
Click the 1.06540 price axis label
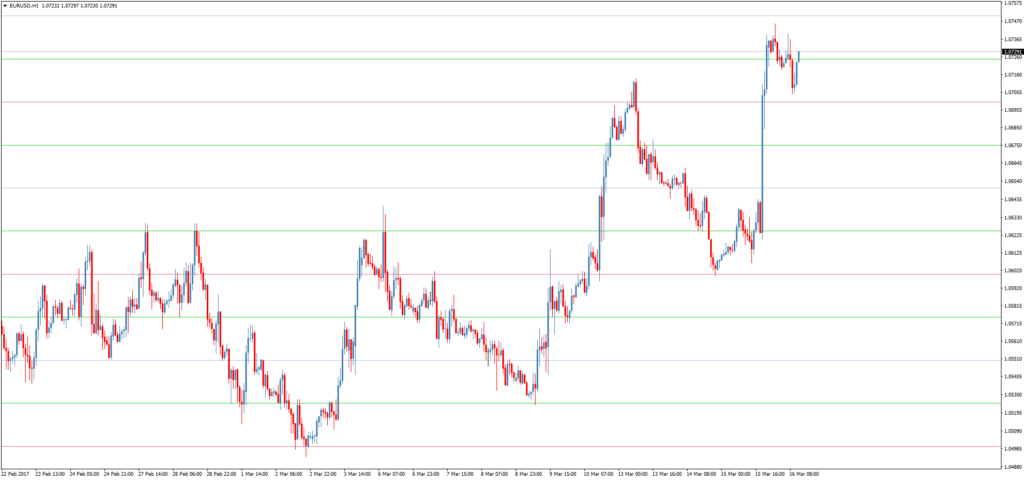(x=1013, y=182)
